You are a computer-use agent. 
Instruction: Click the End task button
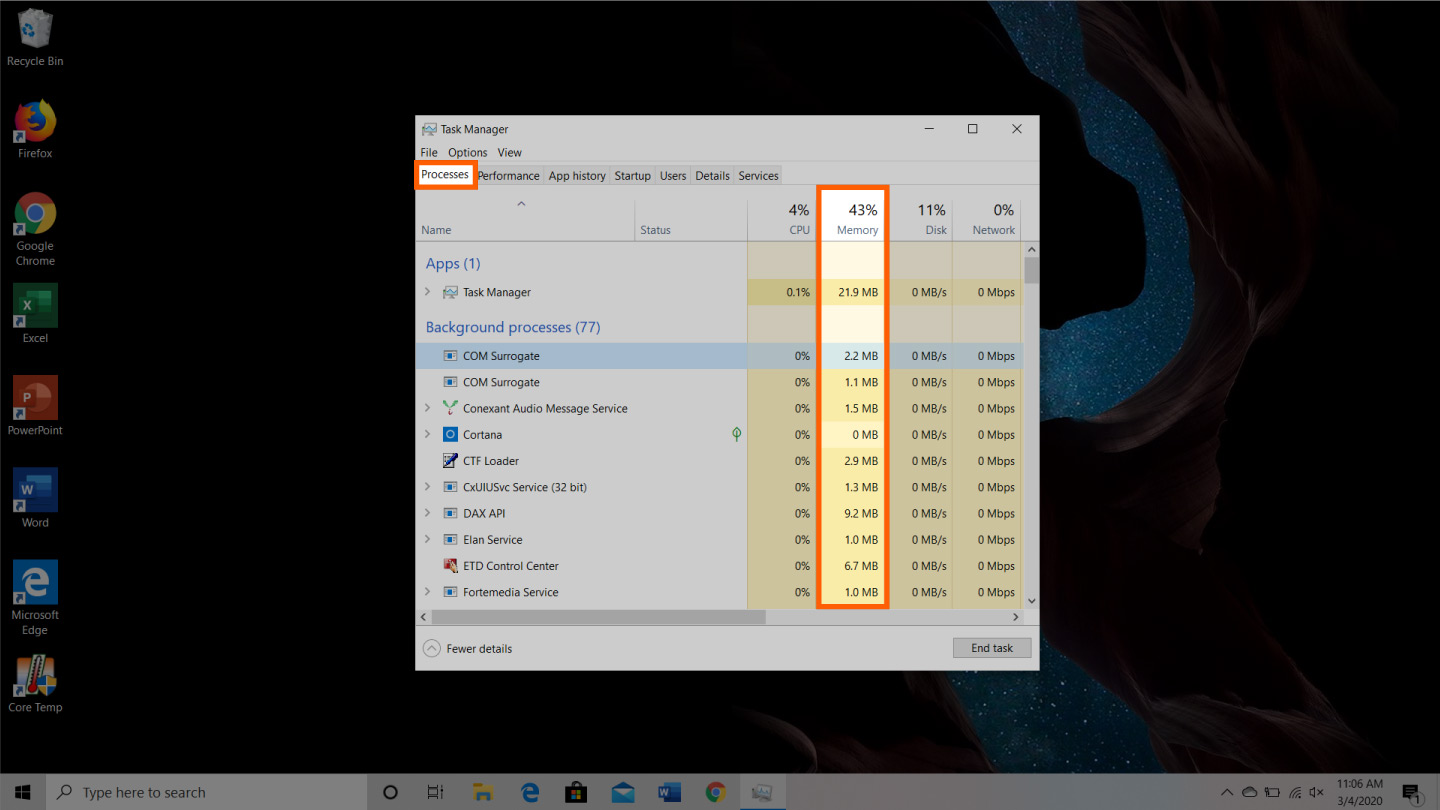991,648
